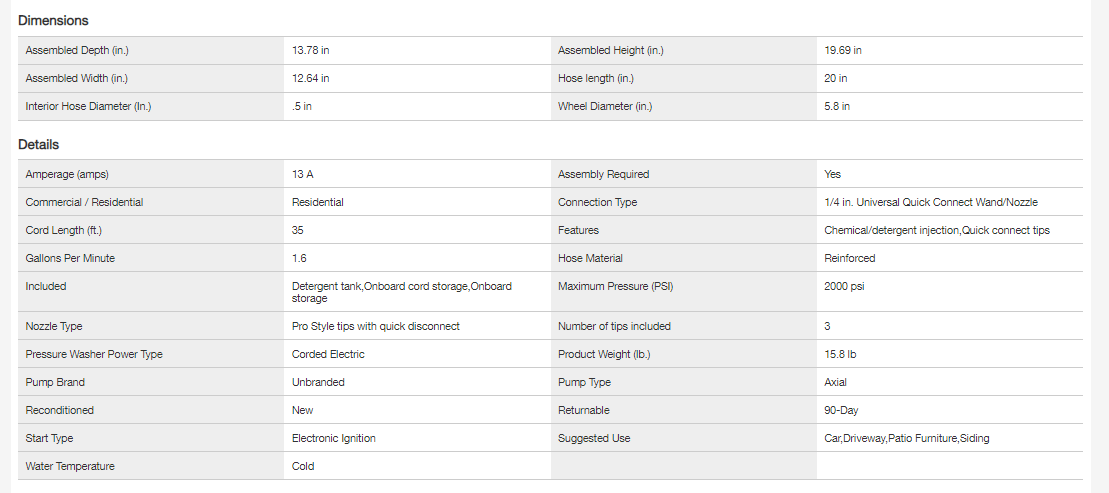Click the Assembled Depth (in.) label
The width and height of the screenshot is (1109, 493).
click(x=77, y=50)
